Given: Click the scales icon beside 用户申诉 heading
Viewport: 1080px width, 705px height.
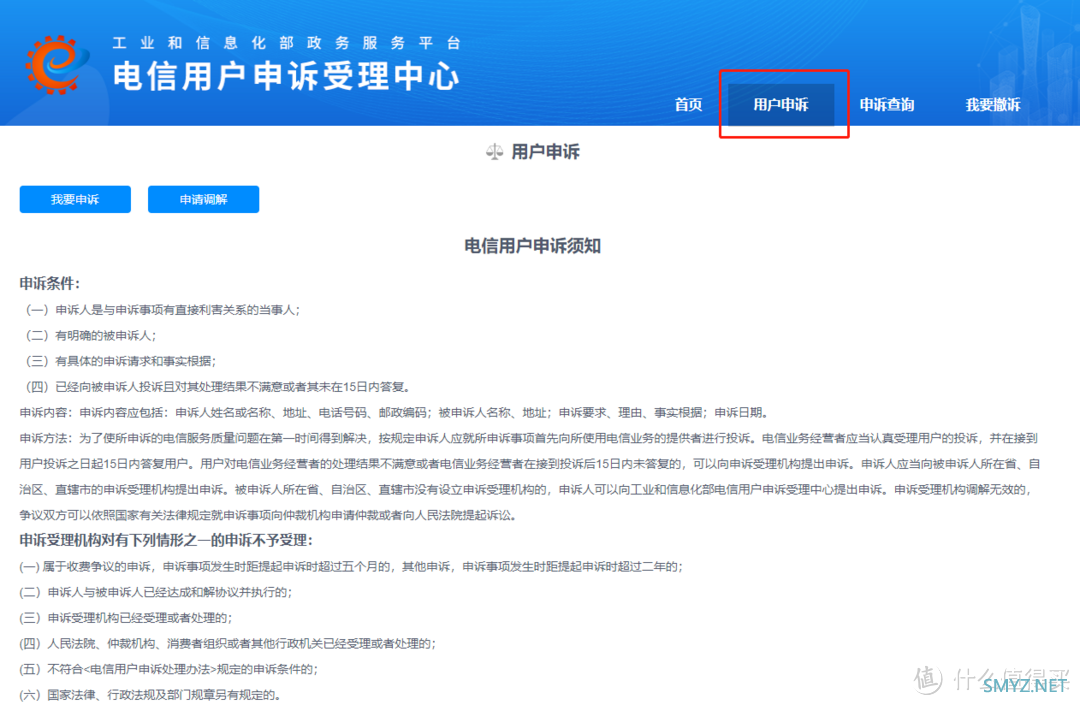Looking at the screenshot, I should tap(495, 151).
